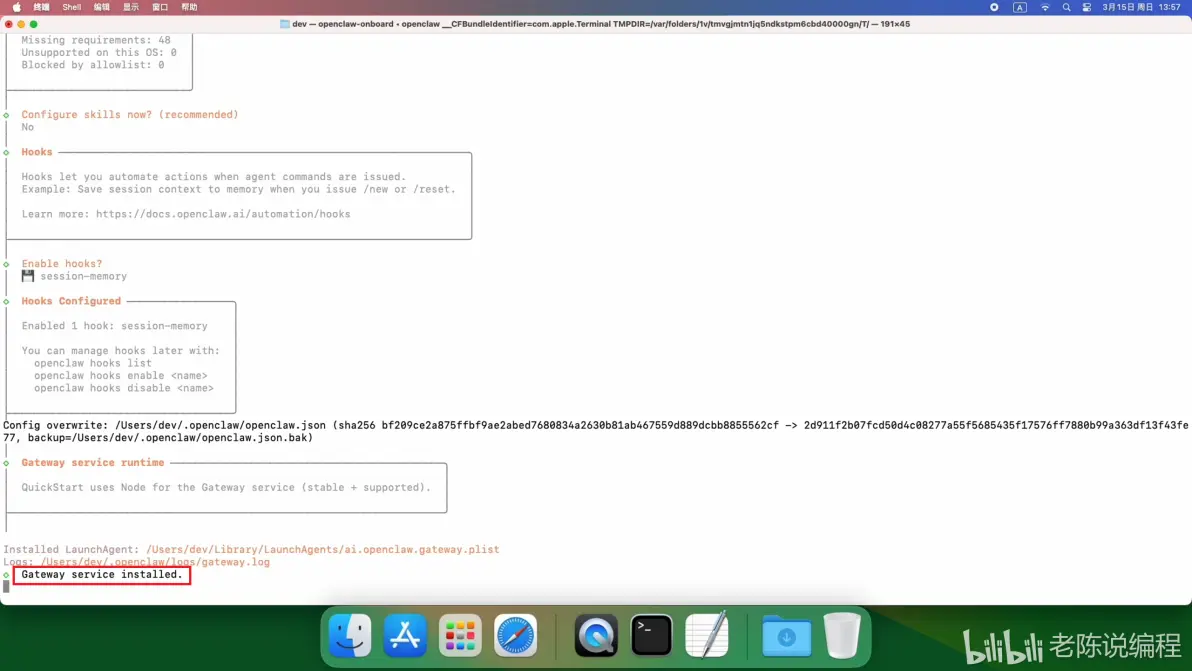This screenshot has height=671, width=1192.
Task: Open Launchpad from the Dock
Action: [x=460, y=635]
